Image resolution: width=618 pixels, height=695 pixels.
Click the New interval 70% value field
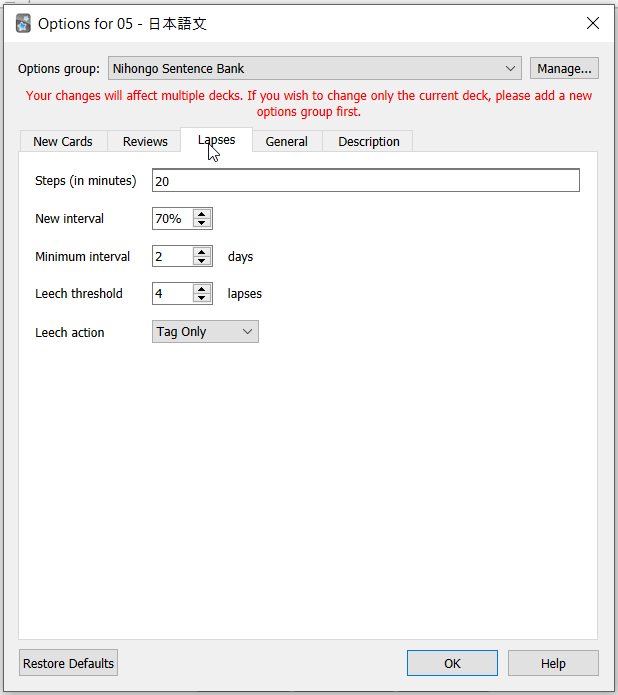click(173, 219)
